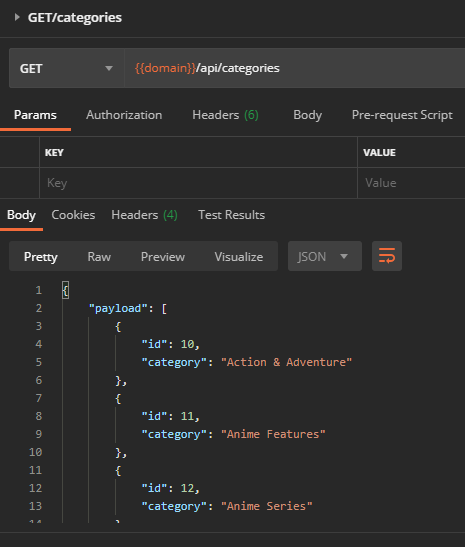Open the request Headers (6) tab
Image resolution: width=465 pixels, height=547 pixels.
click(225, 115)
